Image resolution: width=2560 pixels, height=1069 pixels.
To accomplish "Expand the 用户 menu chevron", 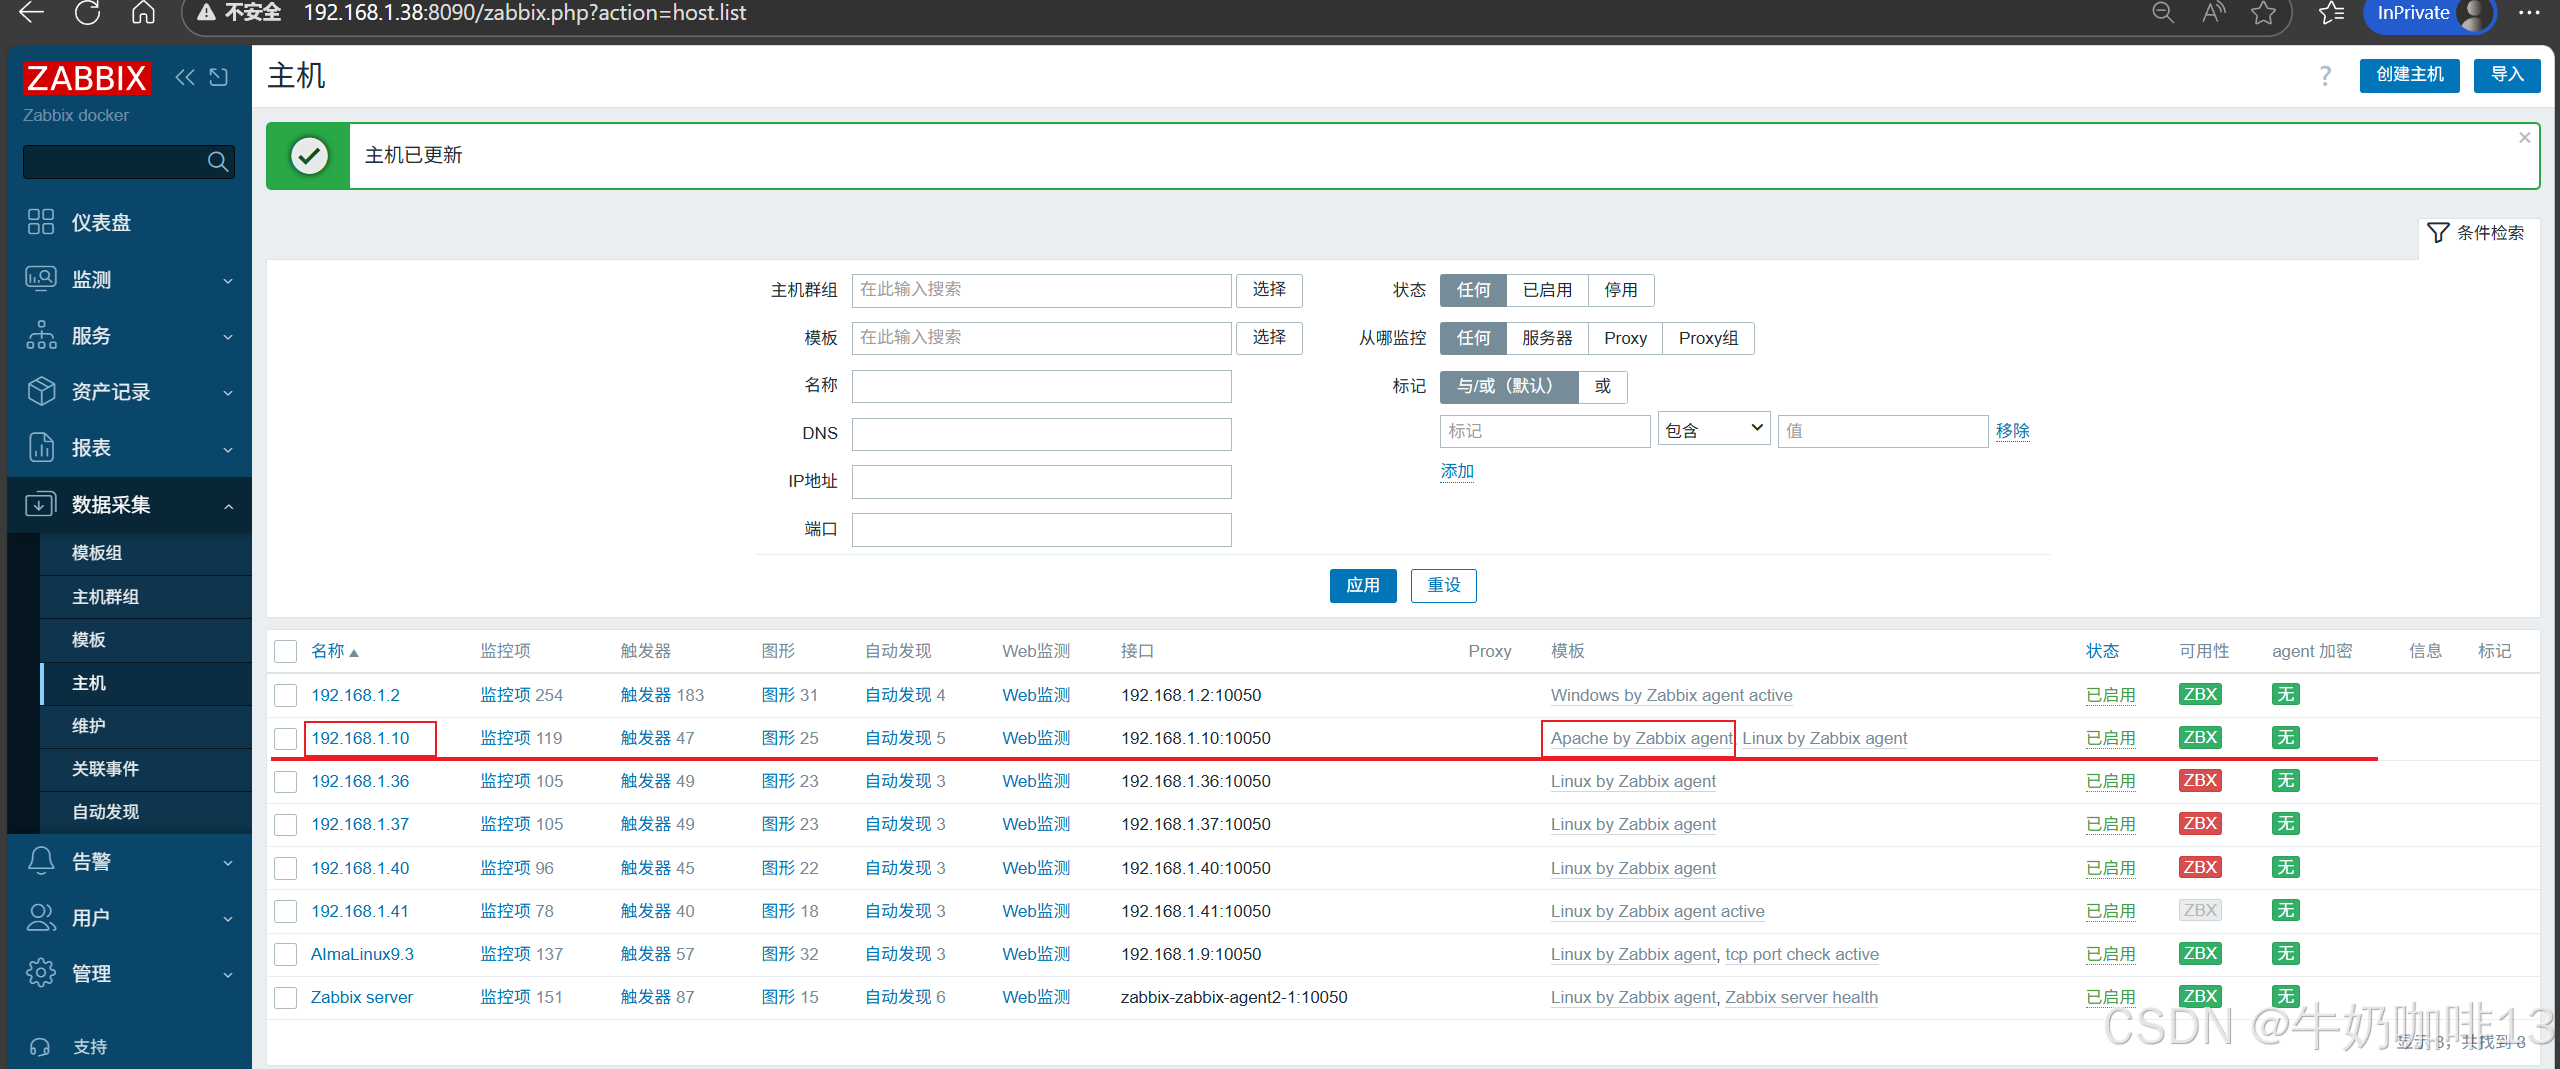I will (228, 919).
